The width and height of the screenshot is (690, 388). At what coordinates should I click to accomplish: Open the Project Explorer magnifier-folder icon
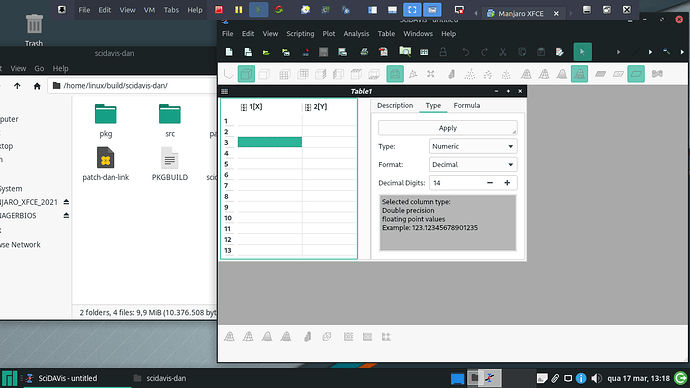(x=405, y=52)
